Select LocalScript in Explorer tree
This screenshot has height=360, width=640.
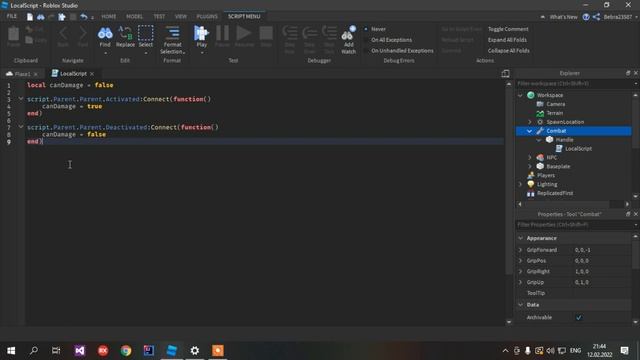coord(578,149)
